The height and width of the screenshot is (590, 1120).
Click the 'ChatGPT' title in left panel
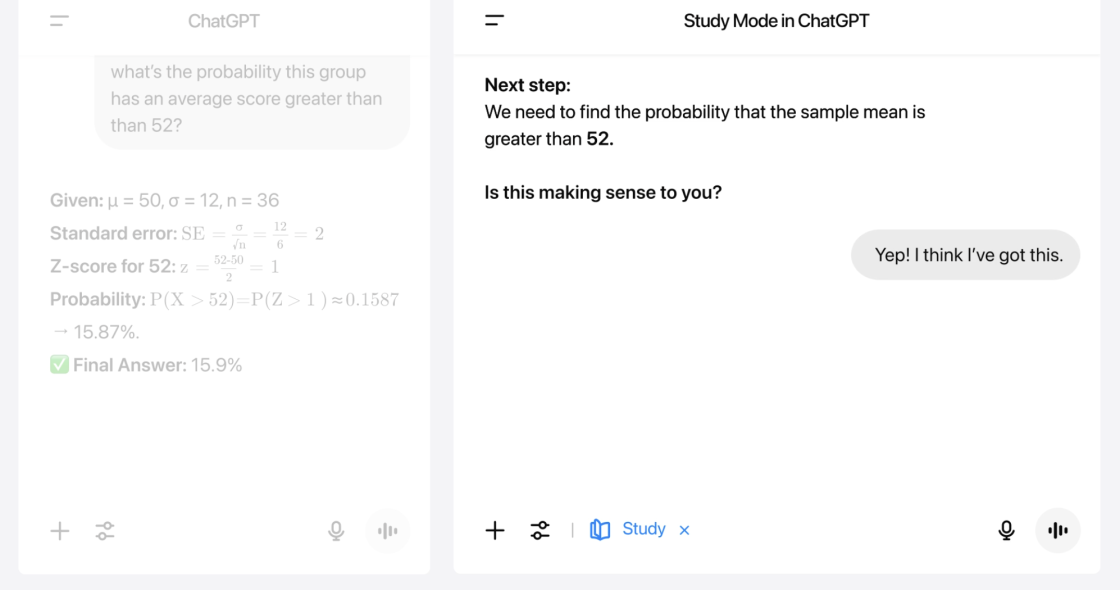click(x=224, y=21)
